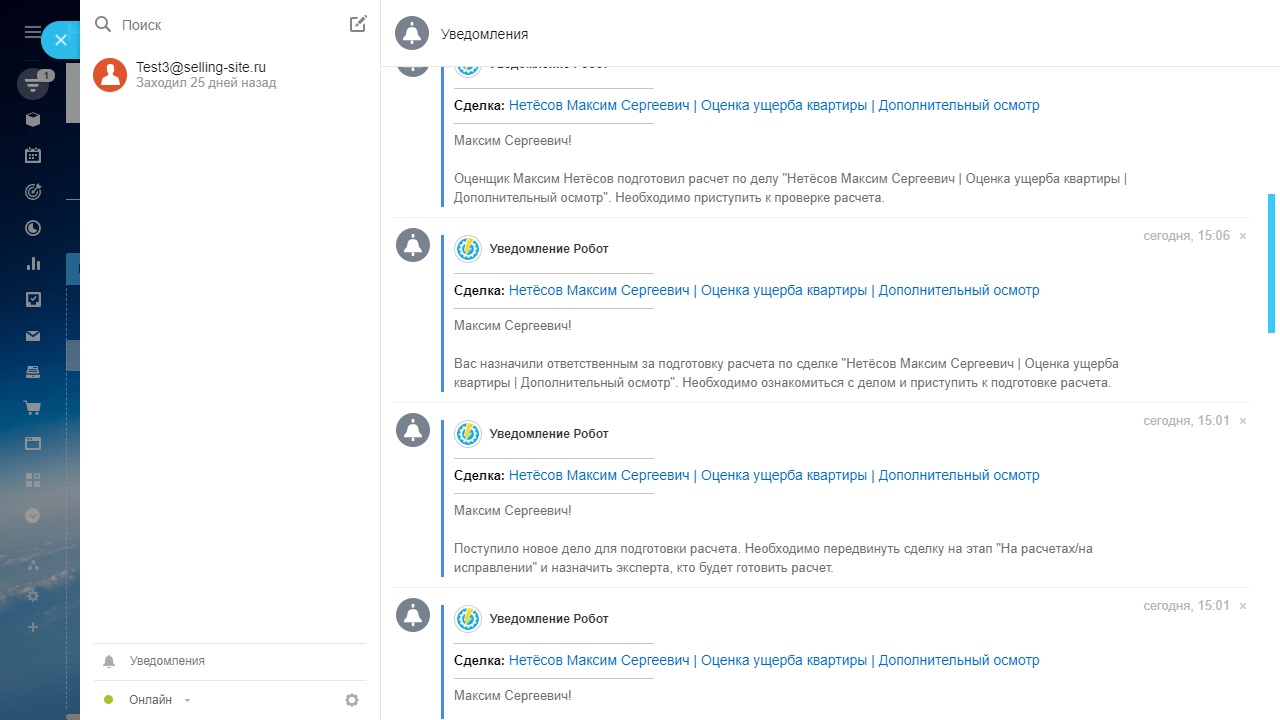The height and width of the screenshot is (720, 1280).
Task: Click the calendar icon in left sidebar
Action: coord(33,155)
